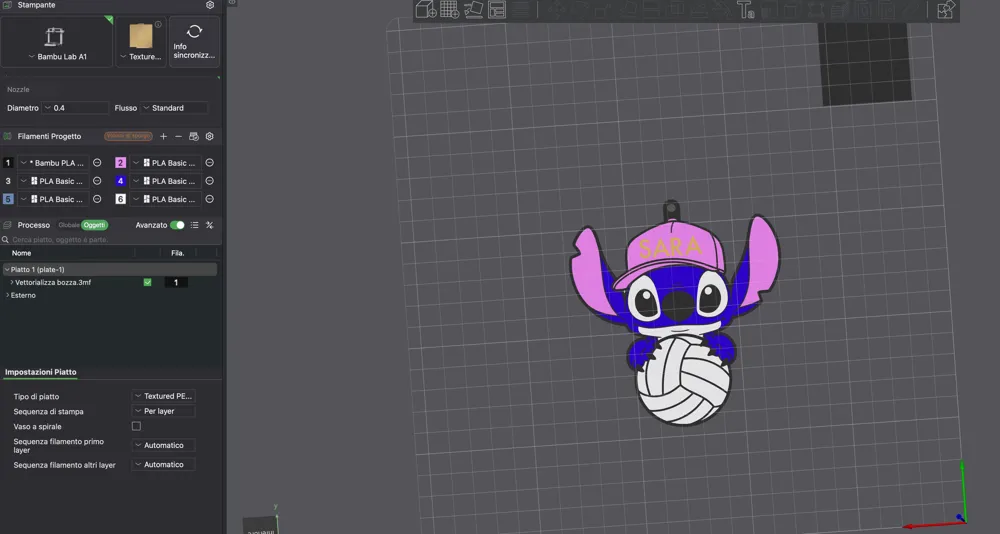The image size is (1000, 534).
Task: Click filament number cell 1 of Vettorializza bozza
Action: tap(176, 282)
